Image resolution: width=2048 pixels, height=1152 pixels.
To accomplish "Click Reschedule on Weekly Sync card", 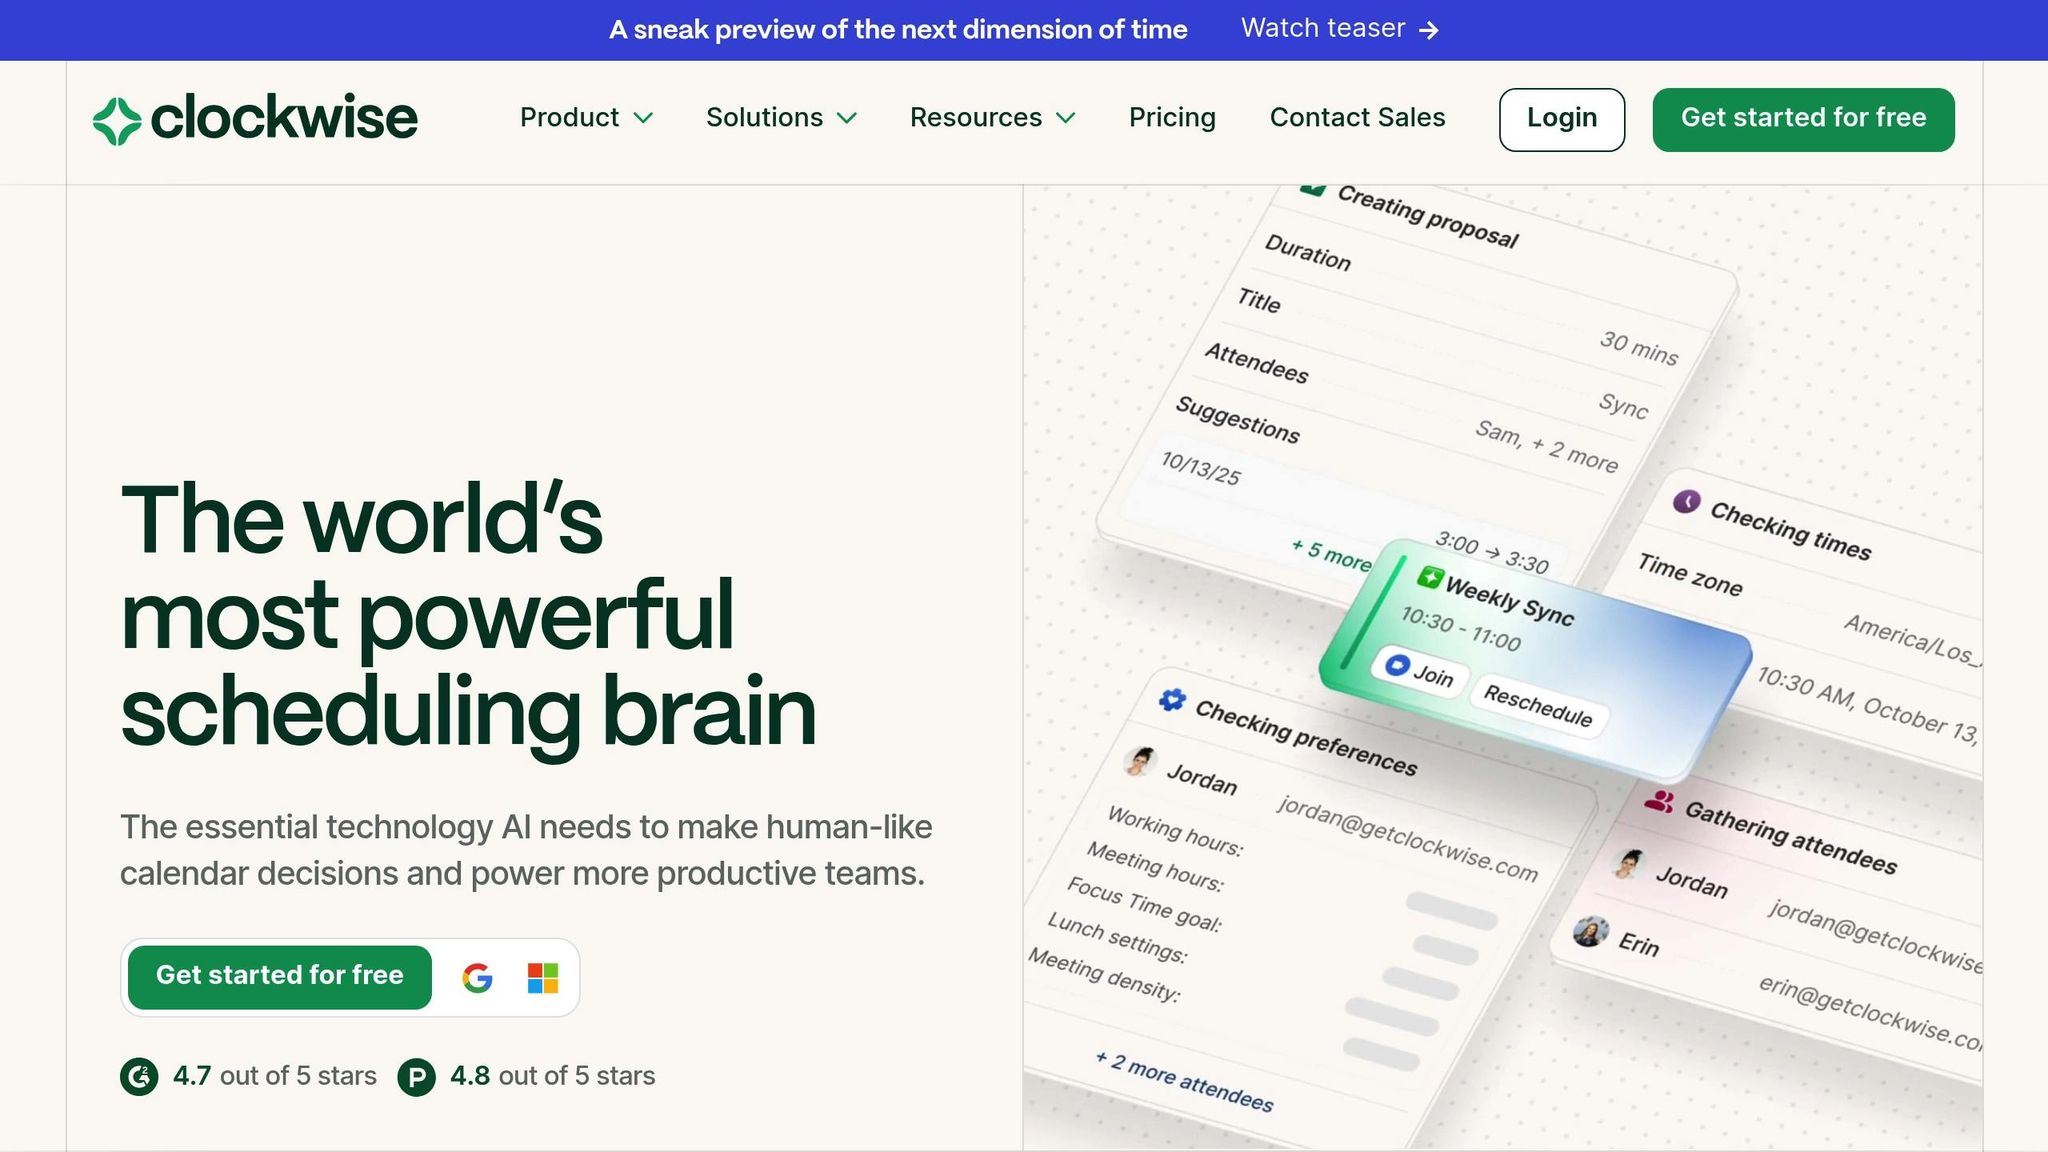I will 1537,706.
